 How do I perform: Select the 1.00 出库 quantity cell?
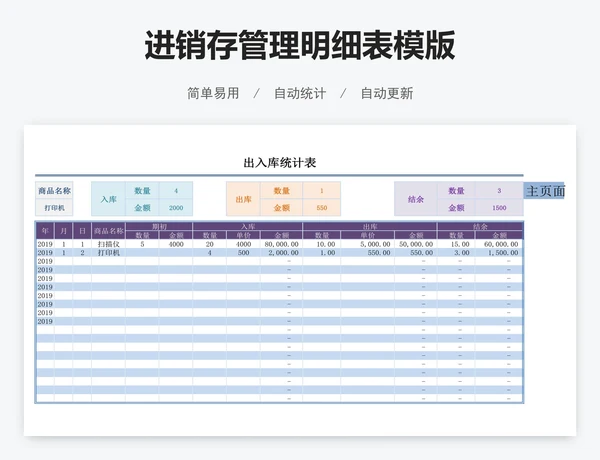coord(322,253)
